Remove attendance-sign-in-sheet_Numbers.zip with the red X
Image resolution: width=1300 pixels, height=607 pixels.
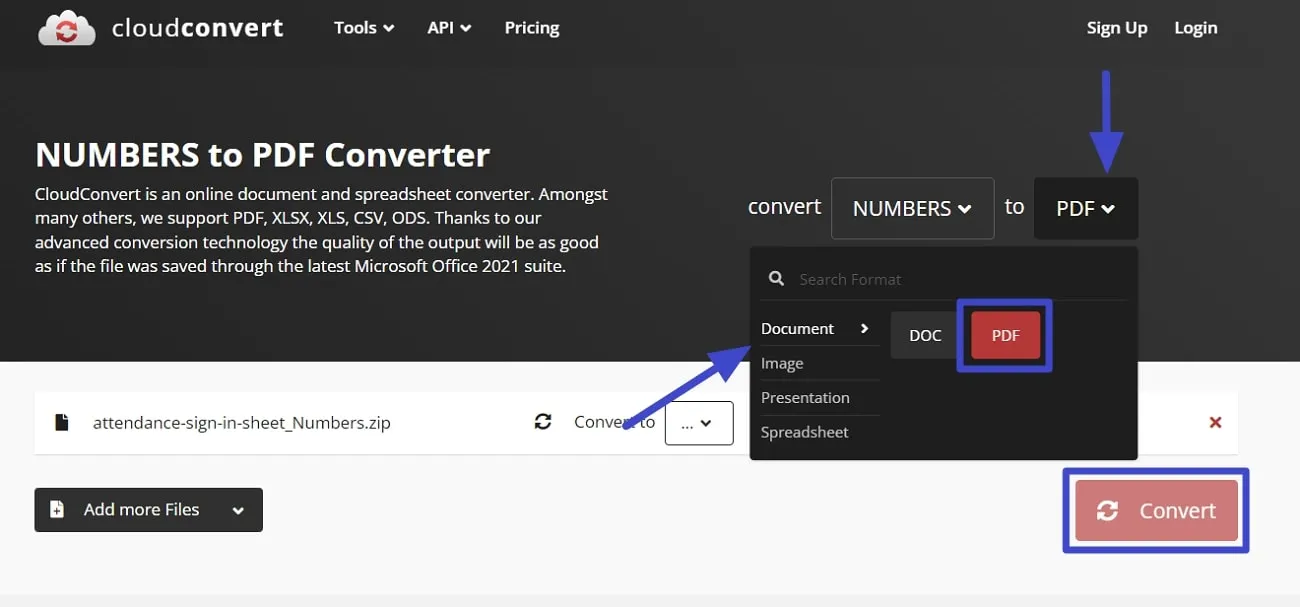[x=1215, y=422]
